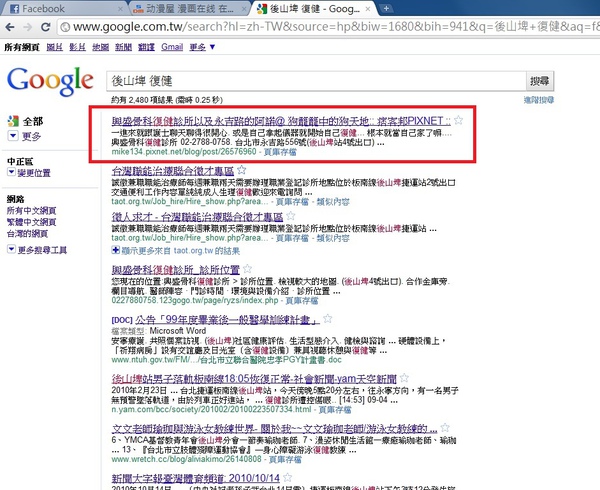Filter by 台灣的網頁

[27, 233]
